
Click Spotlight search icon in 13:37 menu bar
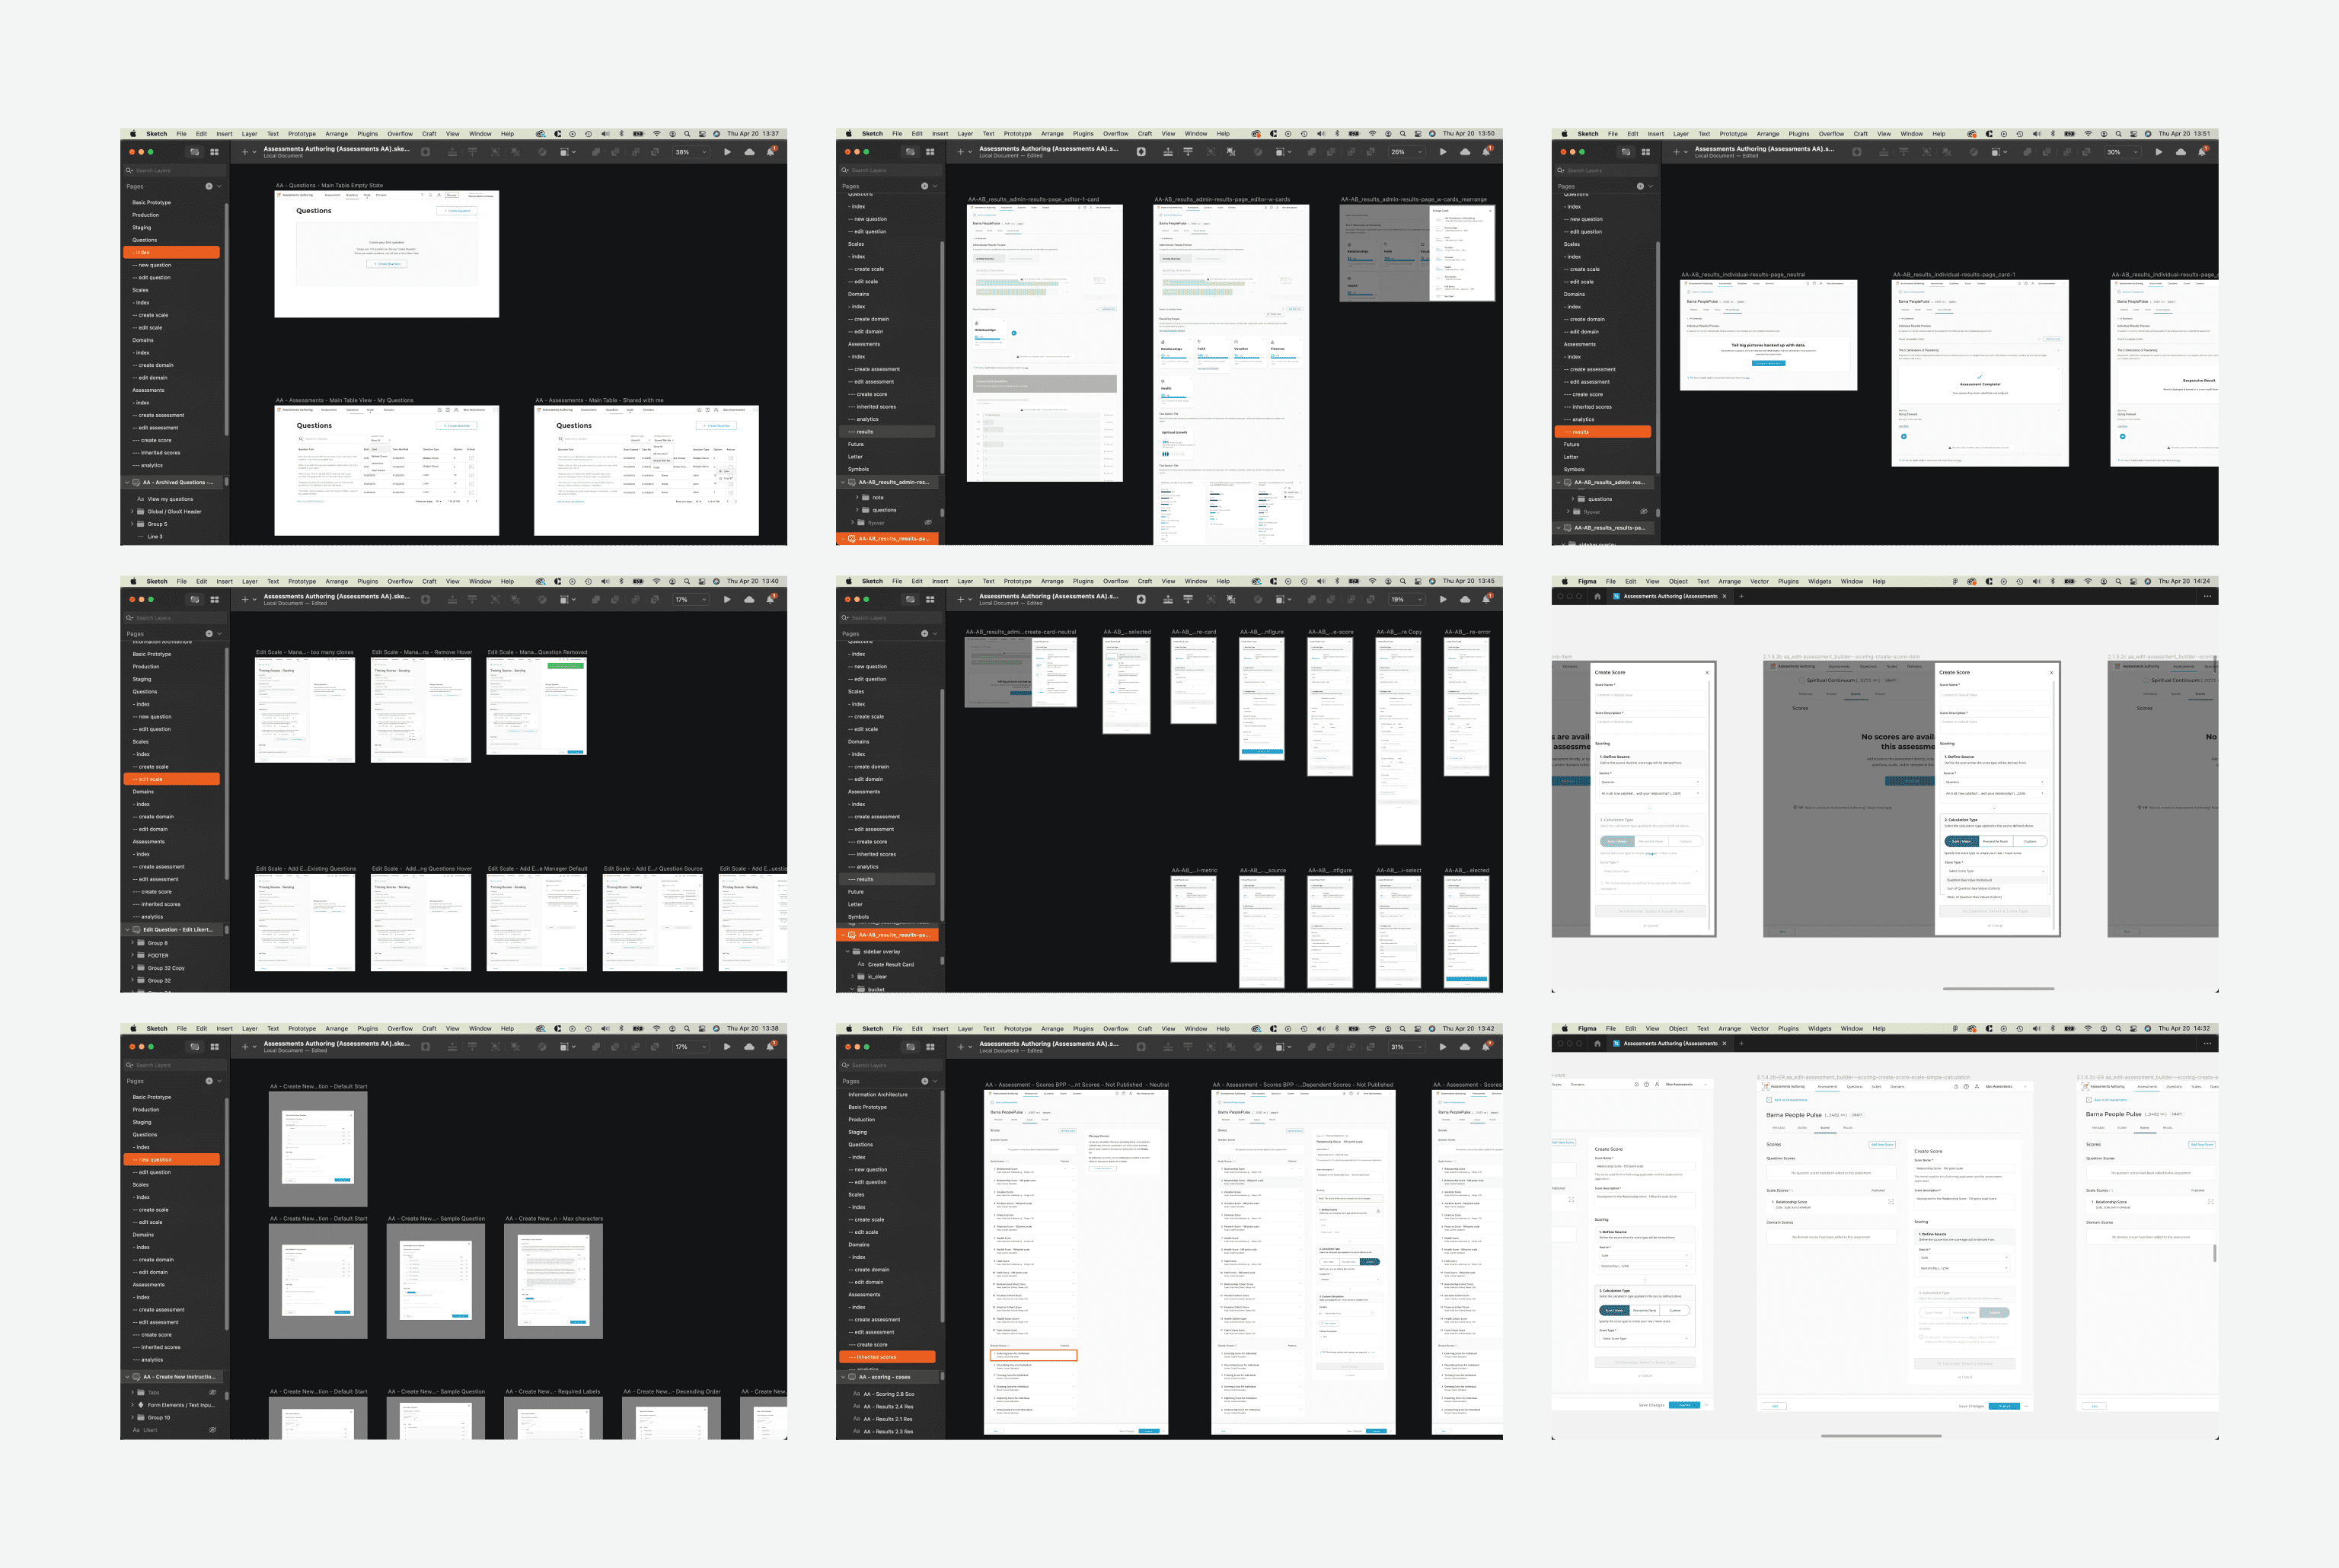[x=687, y=134]
